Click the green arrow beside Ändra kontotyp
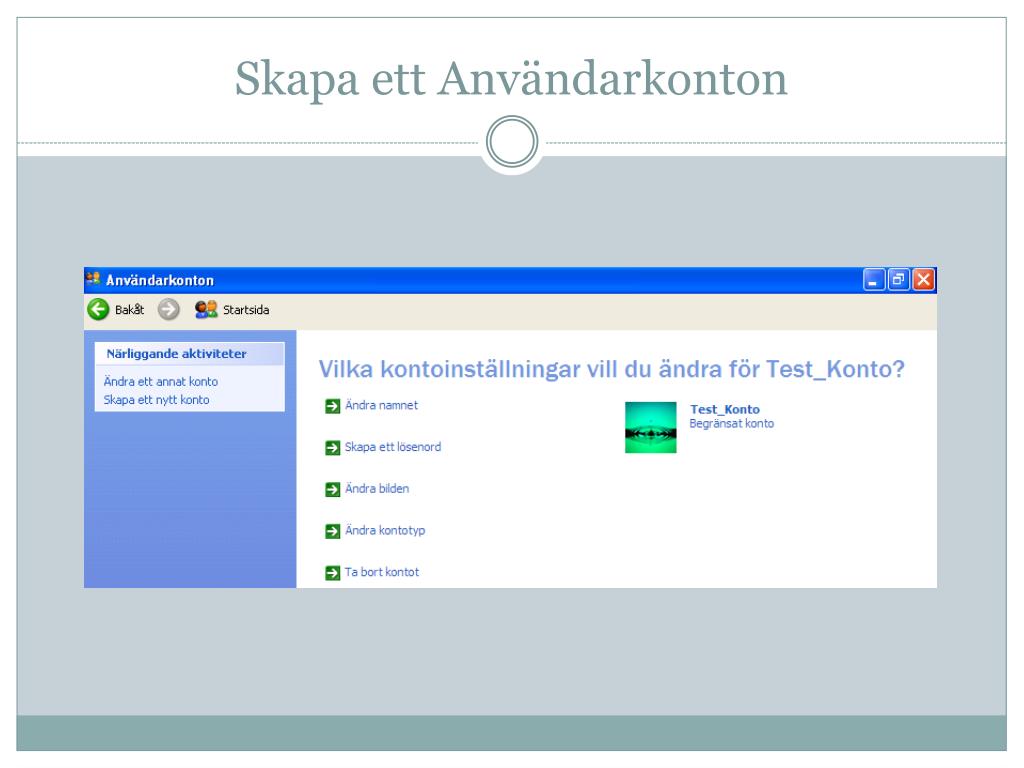The width and height of the screenshot is (1024, 768). point(332,532)
